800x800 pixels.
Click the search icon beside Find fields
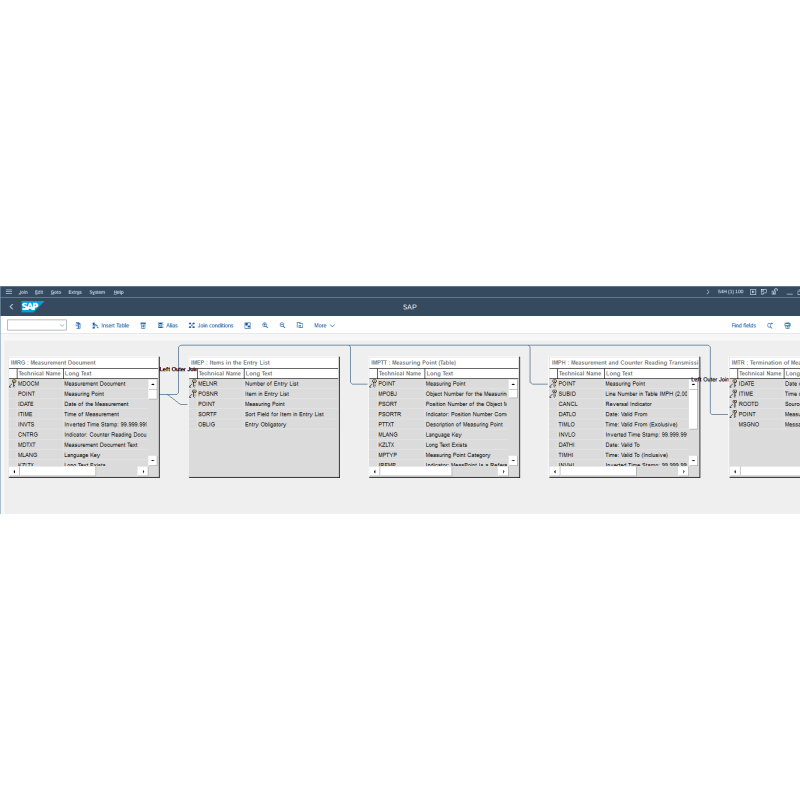(x=770, y=325)
